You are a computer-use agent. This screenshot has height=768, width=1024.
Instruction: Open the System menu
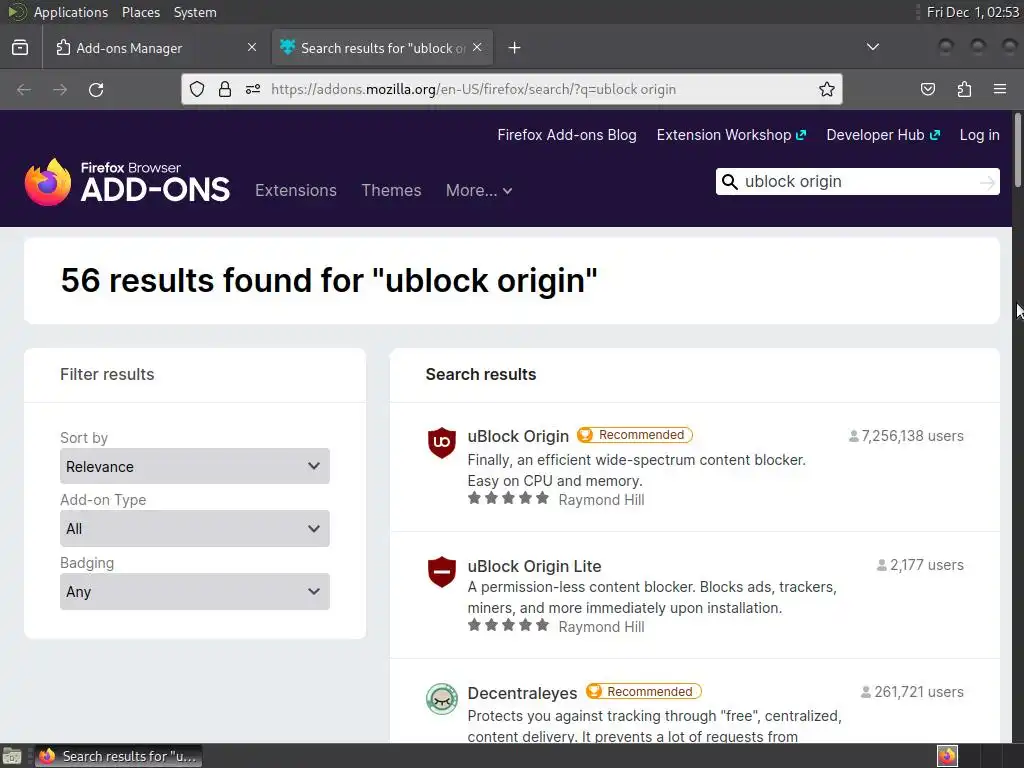click(195, 12)
